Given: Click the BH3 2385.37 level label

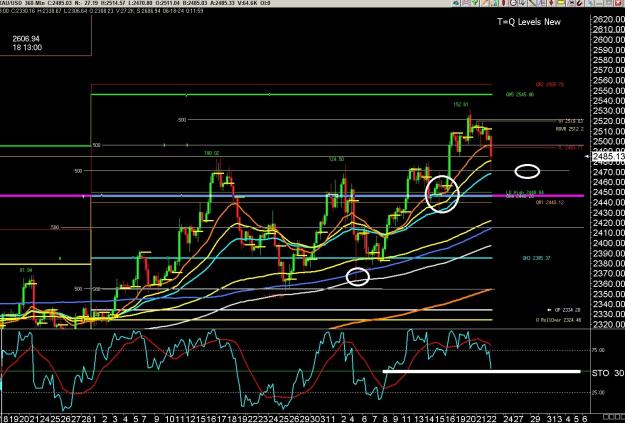Looking at the screenshot, I should [x=537, y=258].
